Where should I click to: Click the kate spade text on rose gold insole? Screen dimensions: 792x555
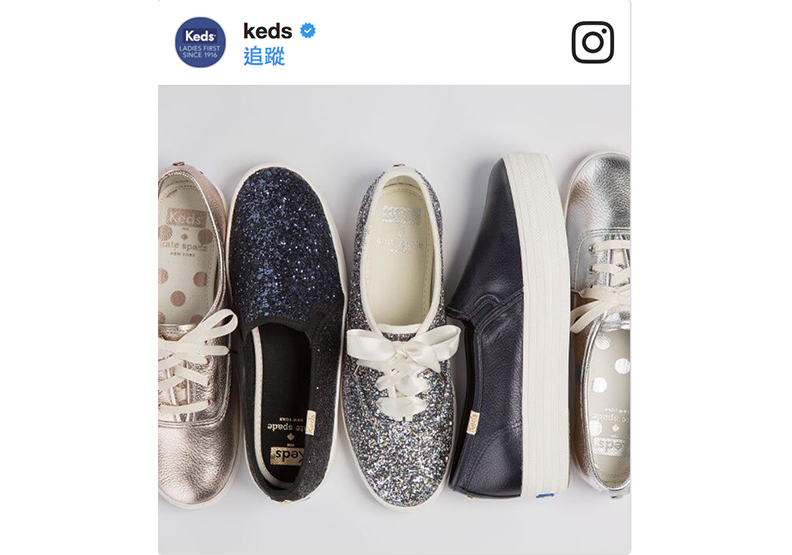point(183,246)
